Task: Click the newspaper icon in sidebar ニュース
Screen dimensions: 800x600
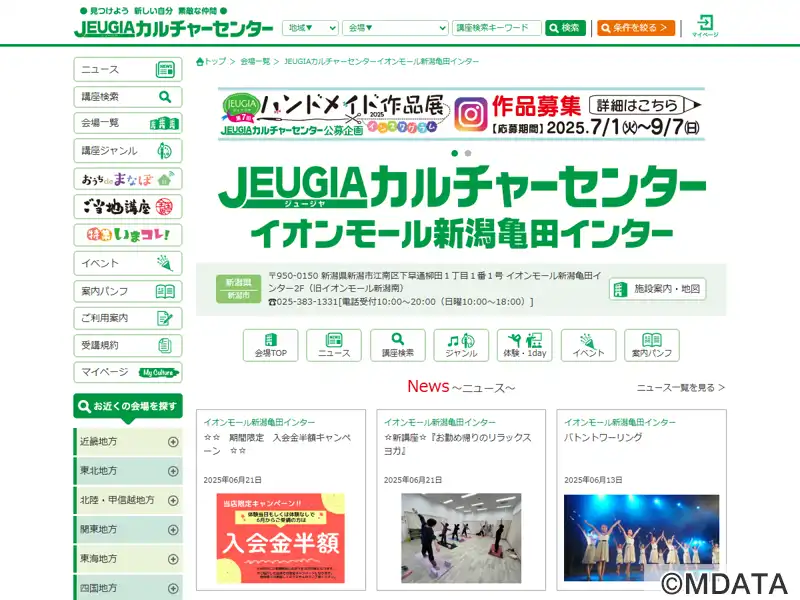Action: 165,69
